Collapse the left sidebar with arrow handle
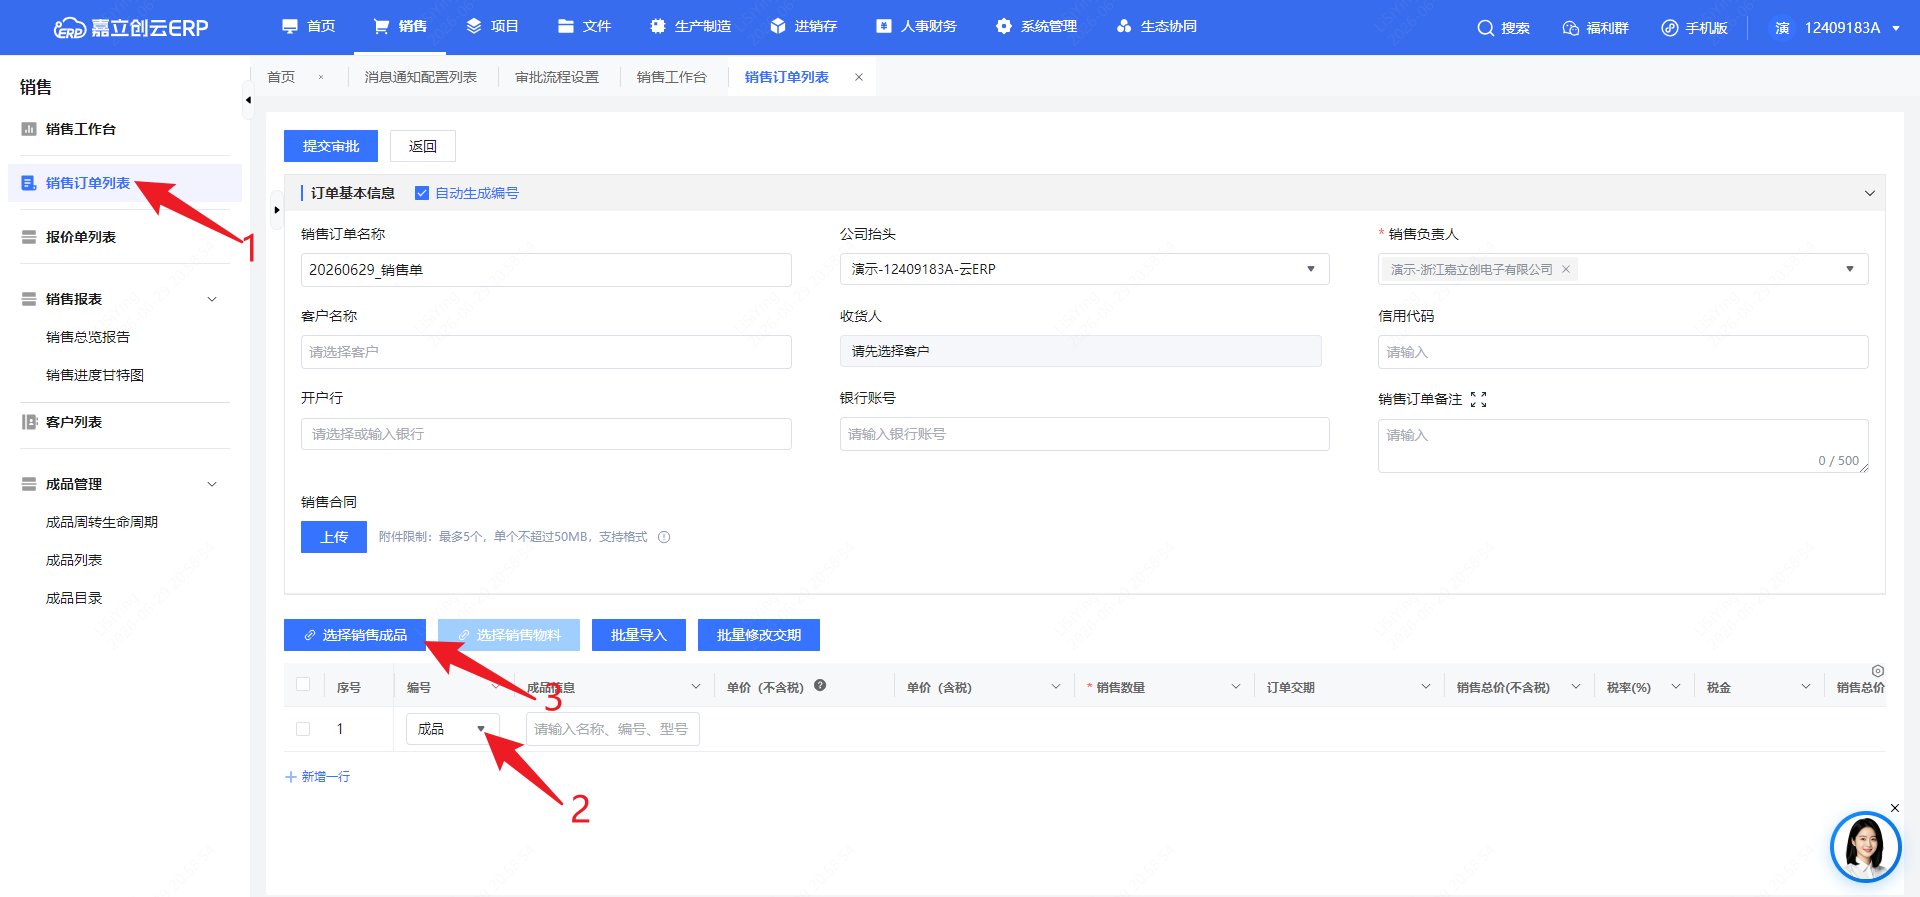The width and height of the screenshot is (1920, 897). 247,100
